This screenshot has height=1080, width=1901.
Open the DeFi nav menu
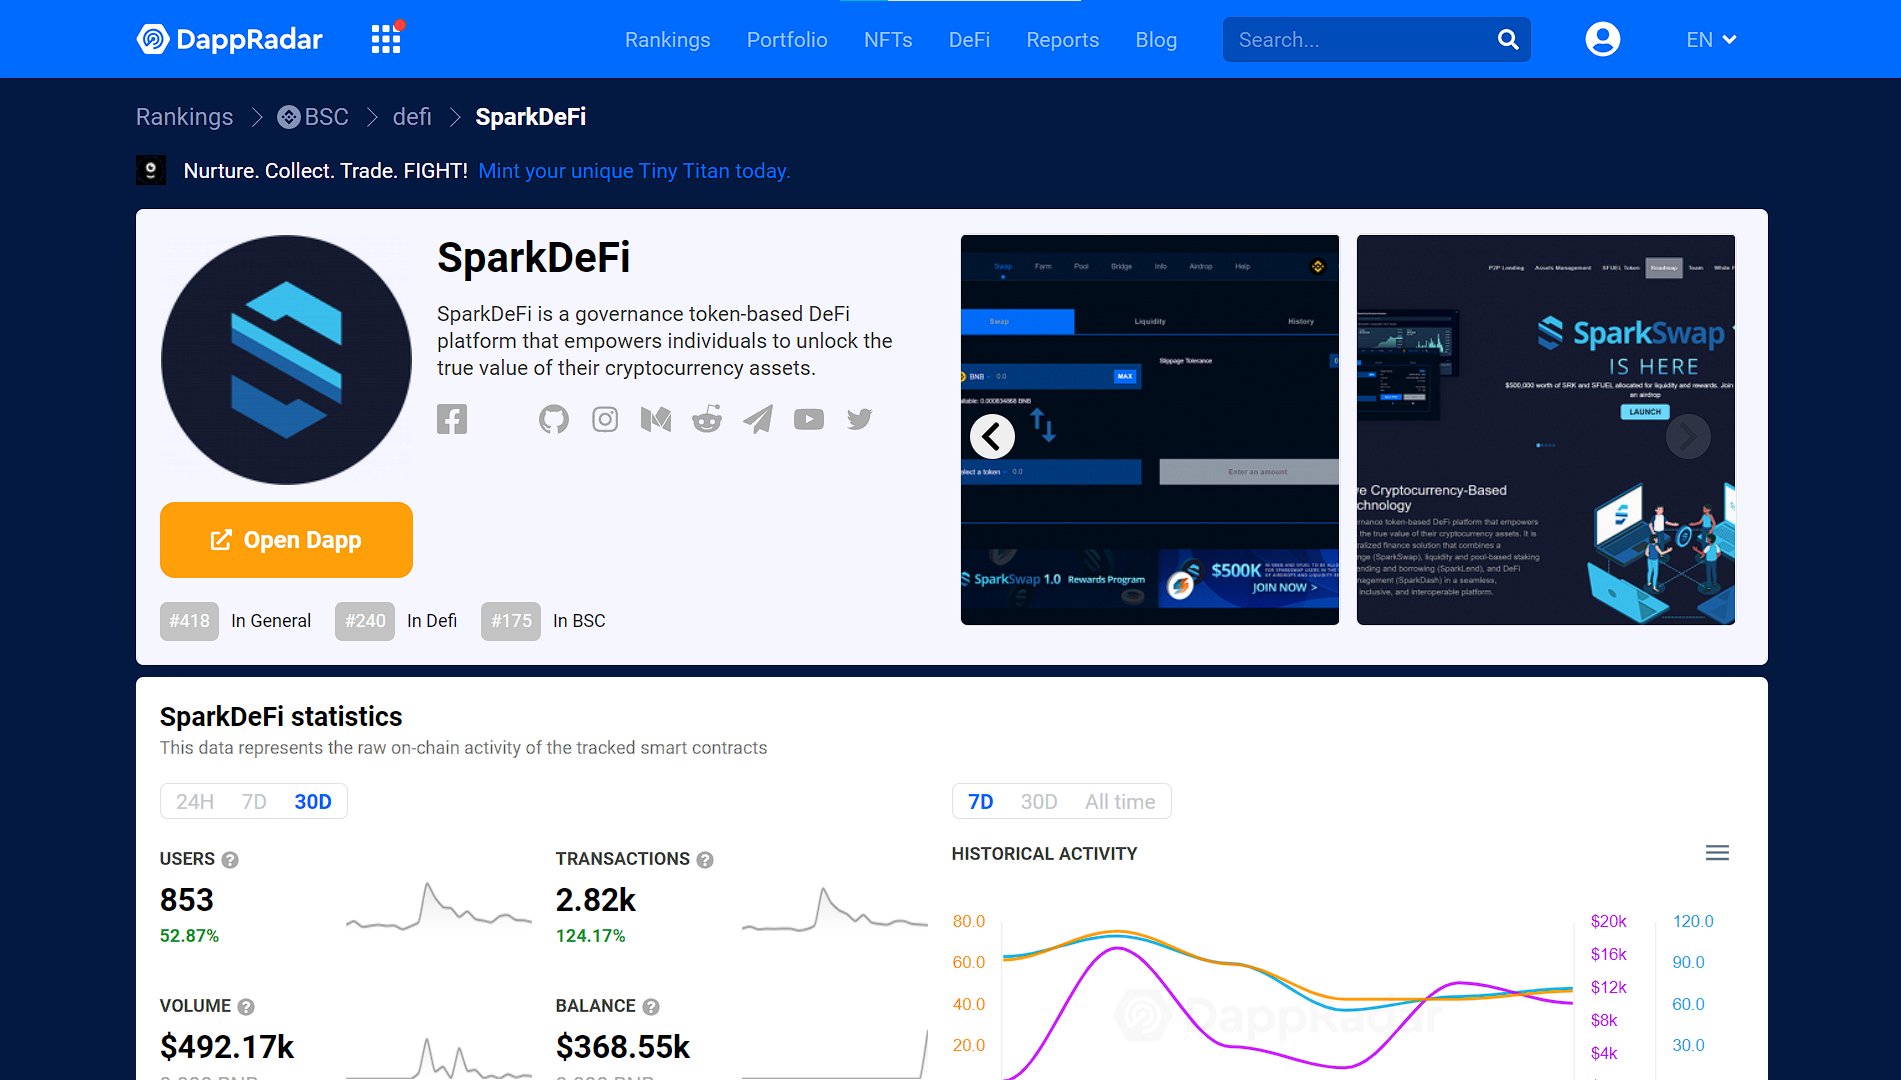coord(969,39)
